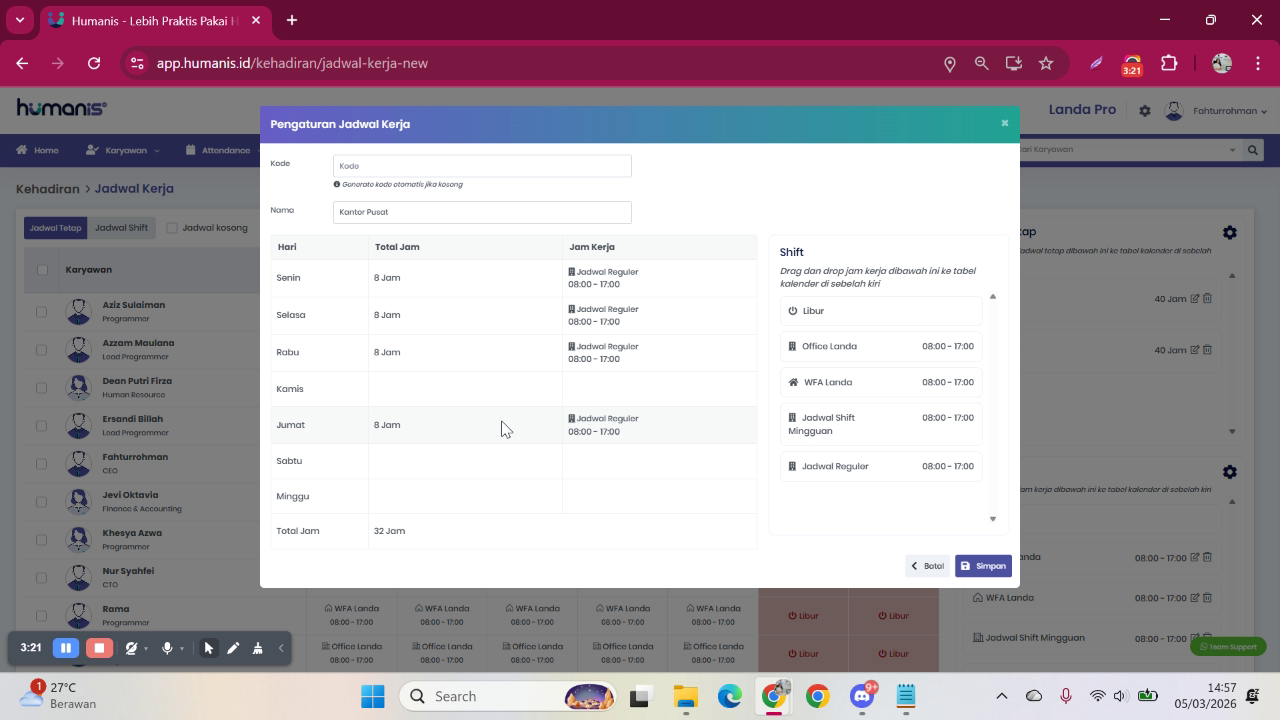This screenshot has height=720, width=1280.
Task: Click the humanis logo
Action: [61, 108]
